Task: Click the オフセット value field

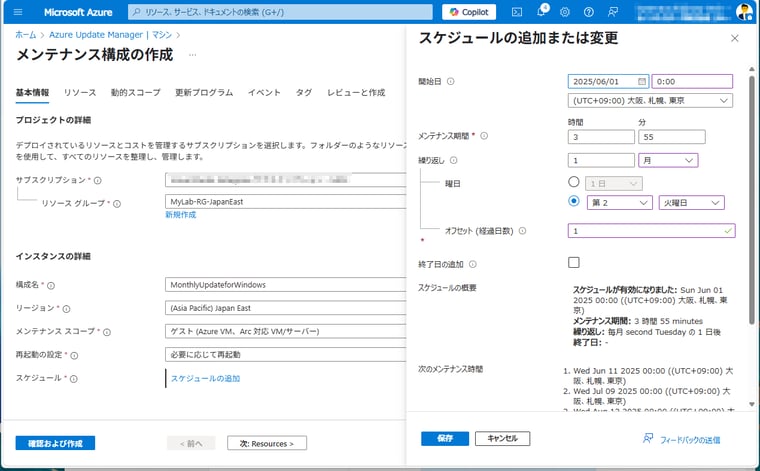Action: coord(651,231)
